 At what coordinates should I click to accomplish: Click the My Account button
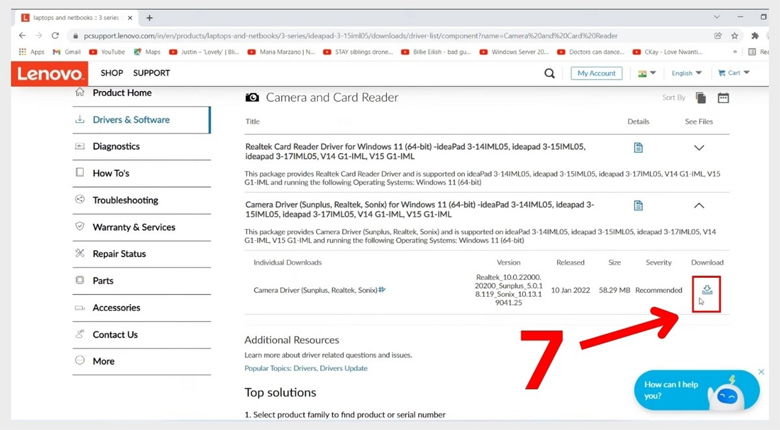point(596,73)
